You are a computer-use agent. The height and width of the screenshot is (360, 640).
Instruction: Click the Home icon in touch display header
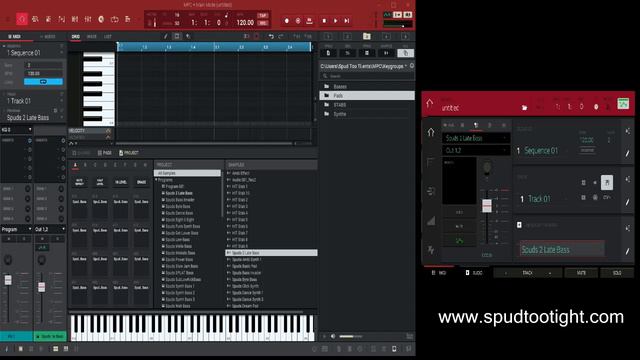[429, 104]
